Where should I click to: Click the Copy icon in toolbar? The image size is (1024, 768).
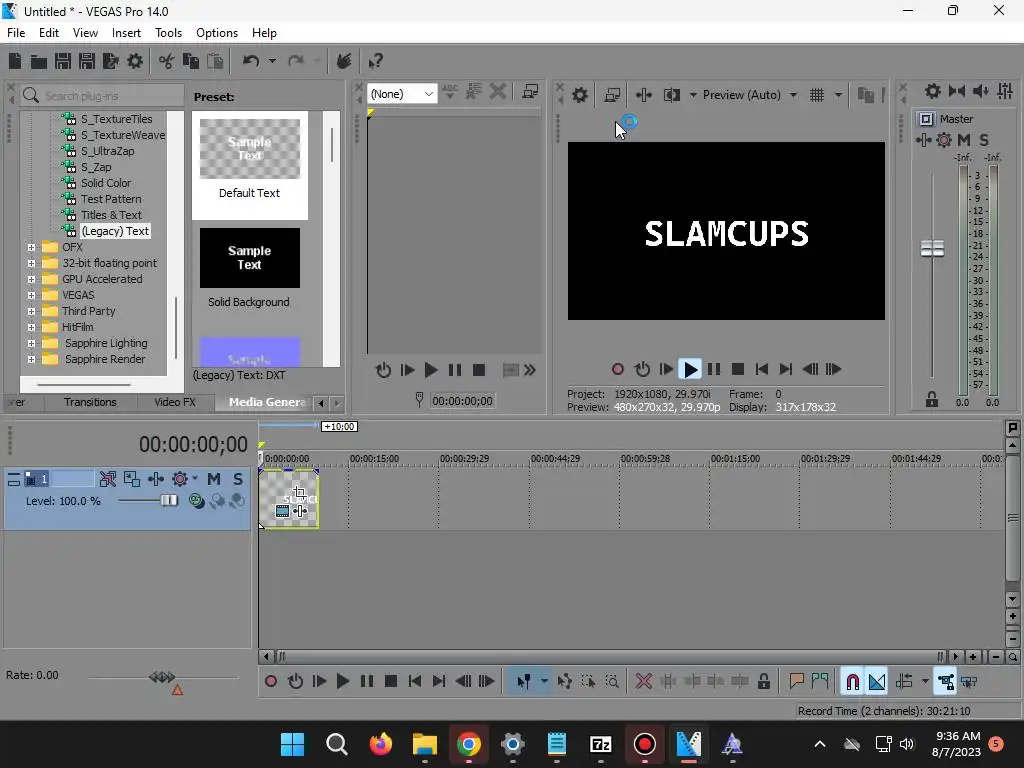coord(190,61)
